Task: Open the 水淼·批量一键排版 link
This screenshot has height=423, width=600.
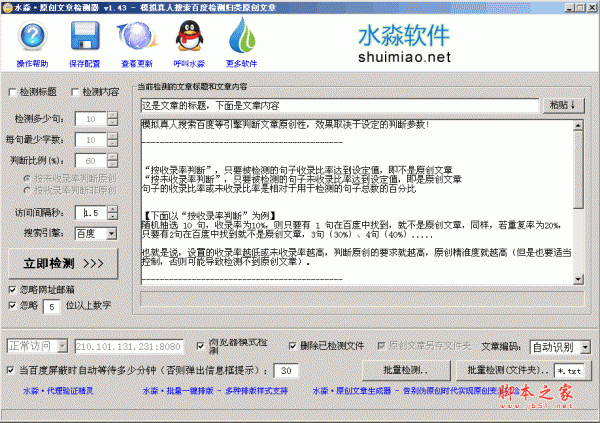Action: (215, 391)
